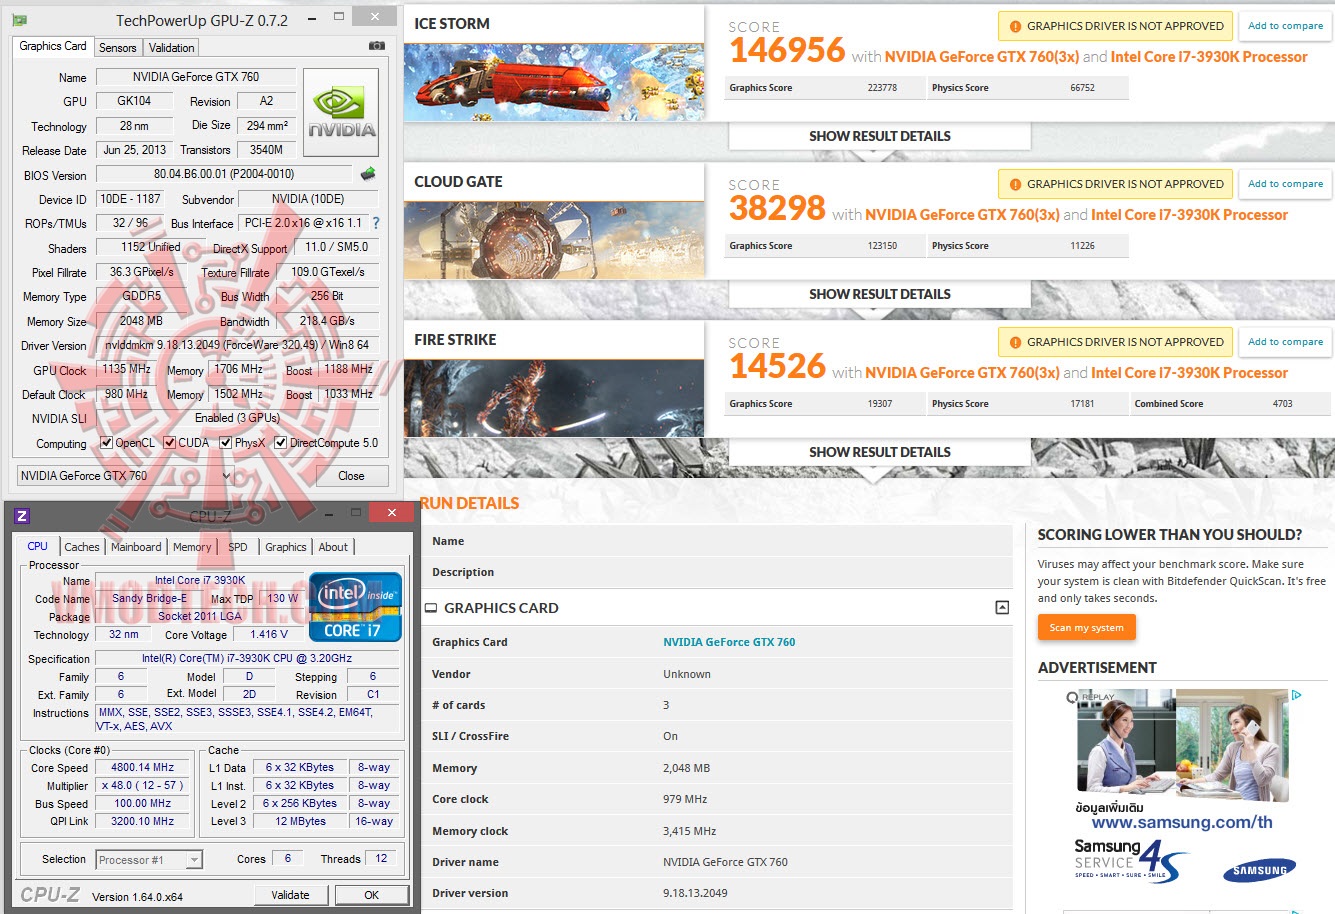The width and height of the screenshot is (1335, 914).
Task: Add the Cloud Gate result to compare
Action: coord(1285,184)
